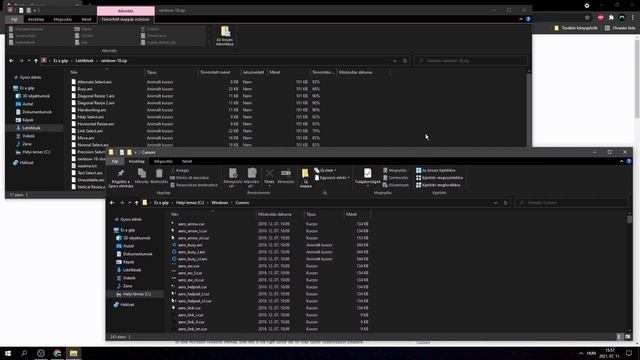Click Előzmények in the Cursors ribbon
Screen dimensions: 640x360
396,185
